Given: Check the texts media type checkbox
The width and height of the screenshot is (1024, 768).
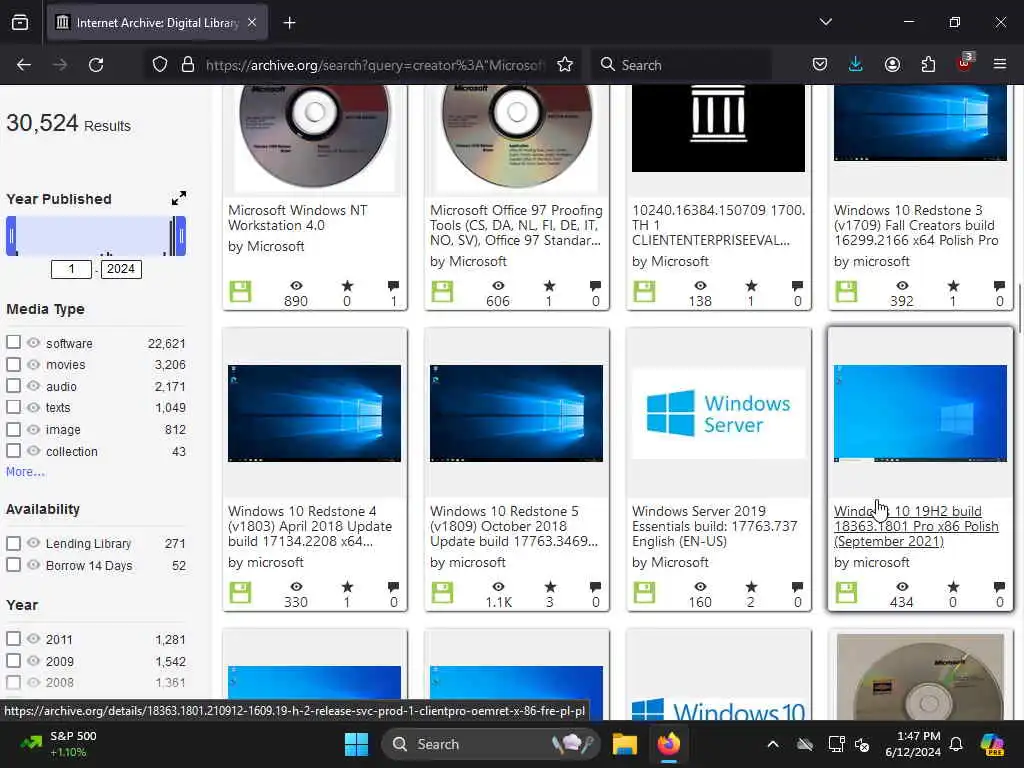Looking at the screenshot, I should pos(13,407).
